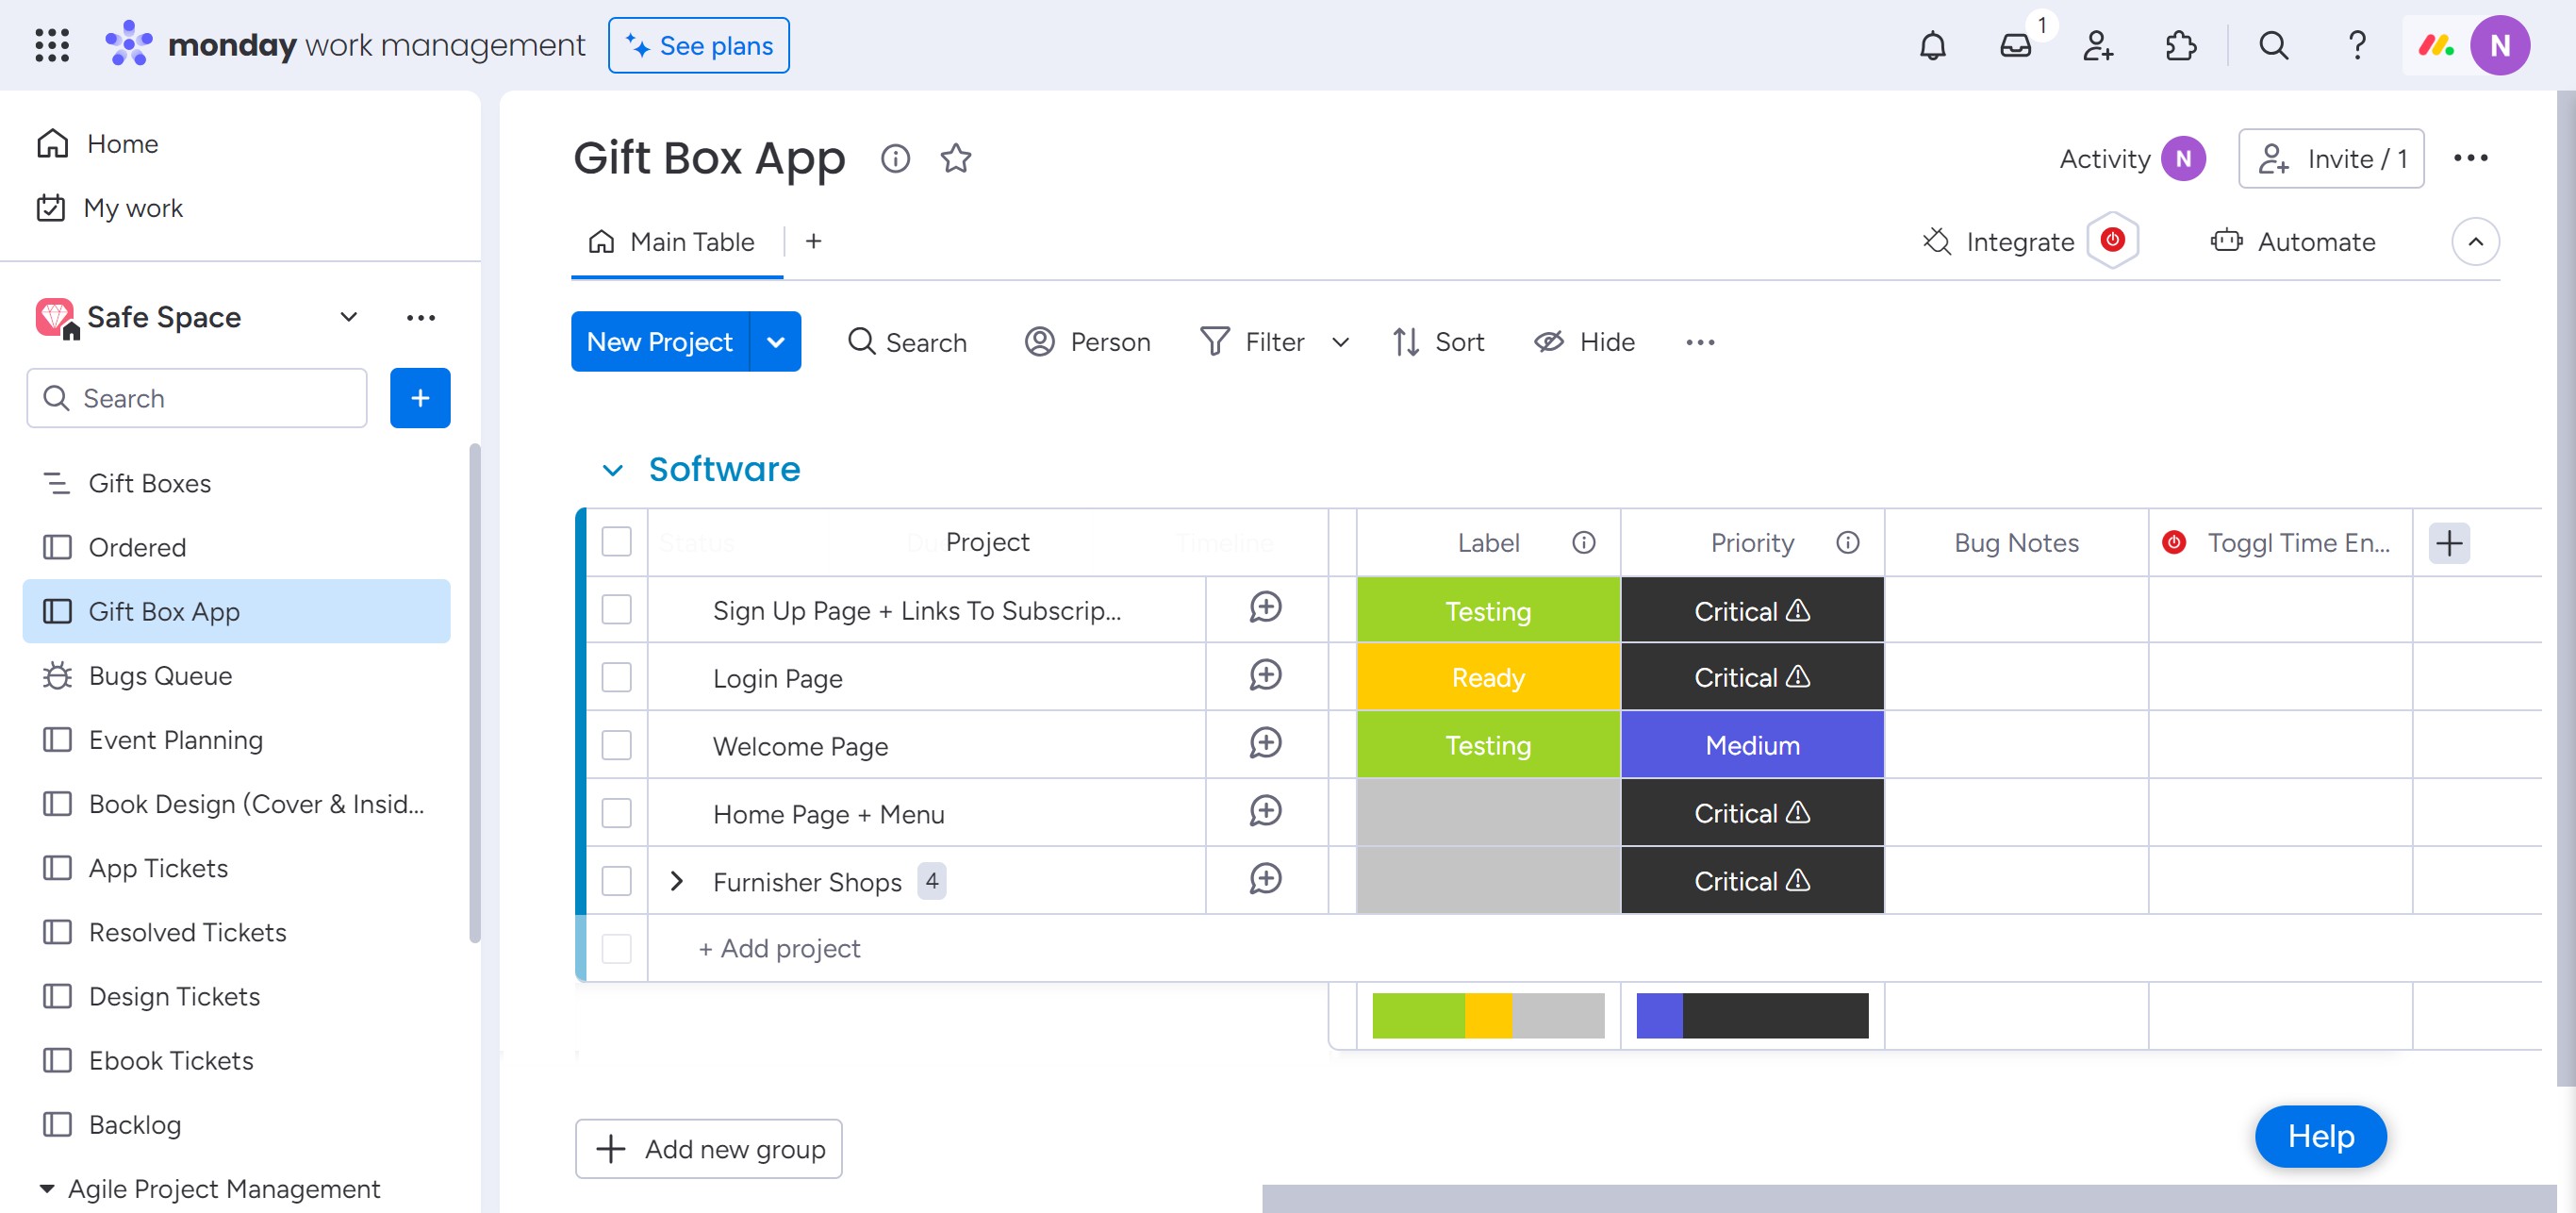Image resolution: width=2576 pixels, height=1213 pixels.
Task: Open the update conversation for Login Page
Action: [1265, 676]
